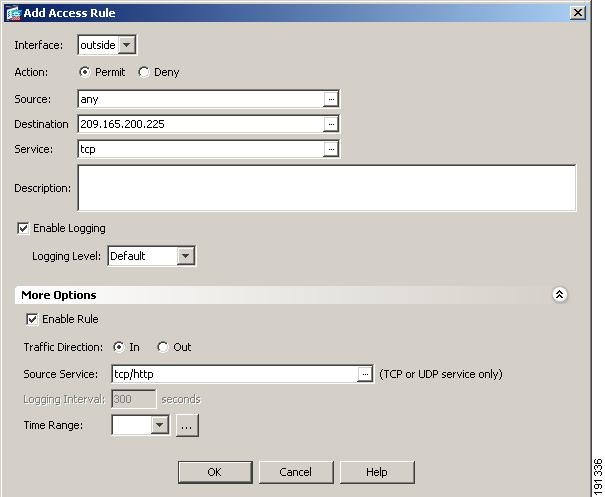Open the Destination browse ellipsis button
This screenshot has height=497, width=605.
(331, 124)
